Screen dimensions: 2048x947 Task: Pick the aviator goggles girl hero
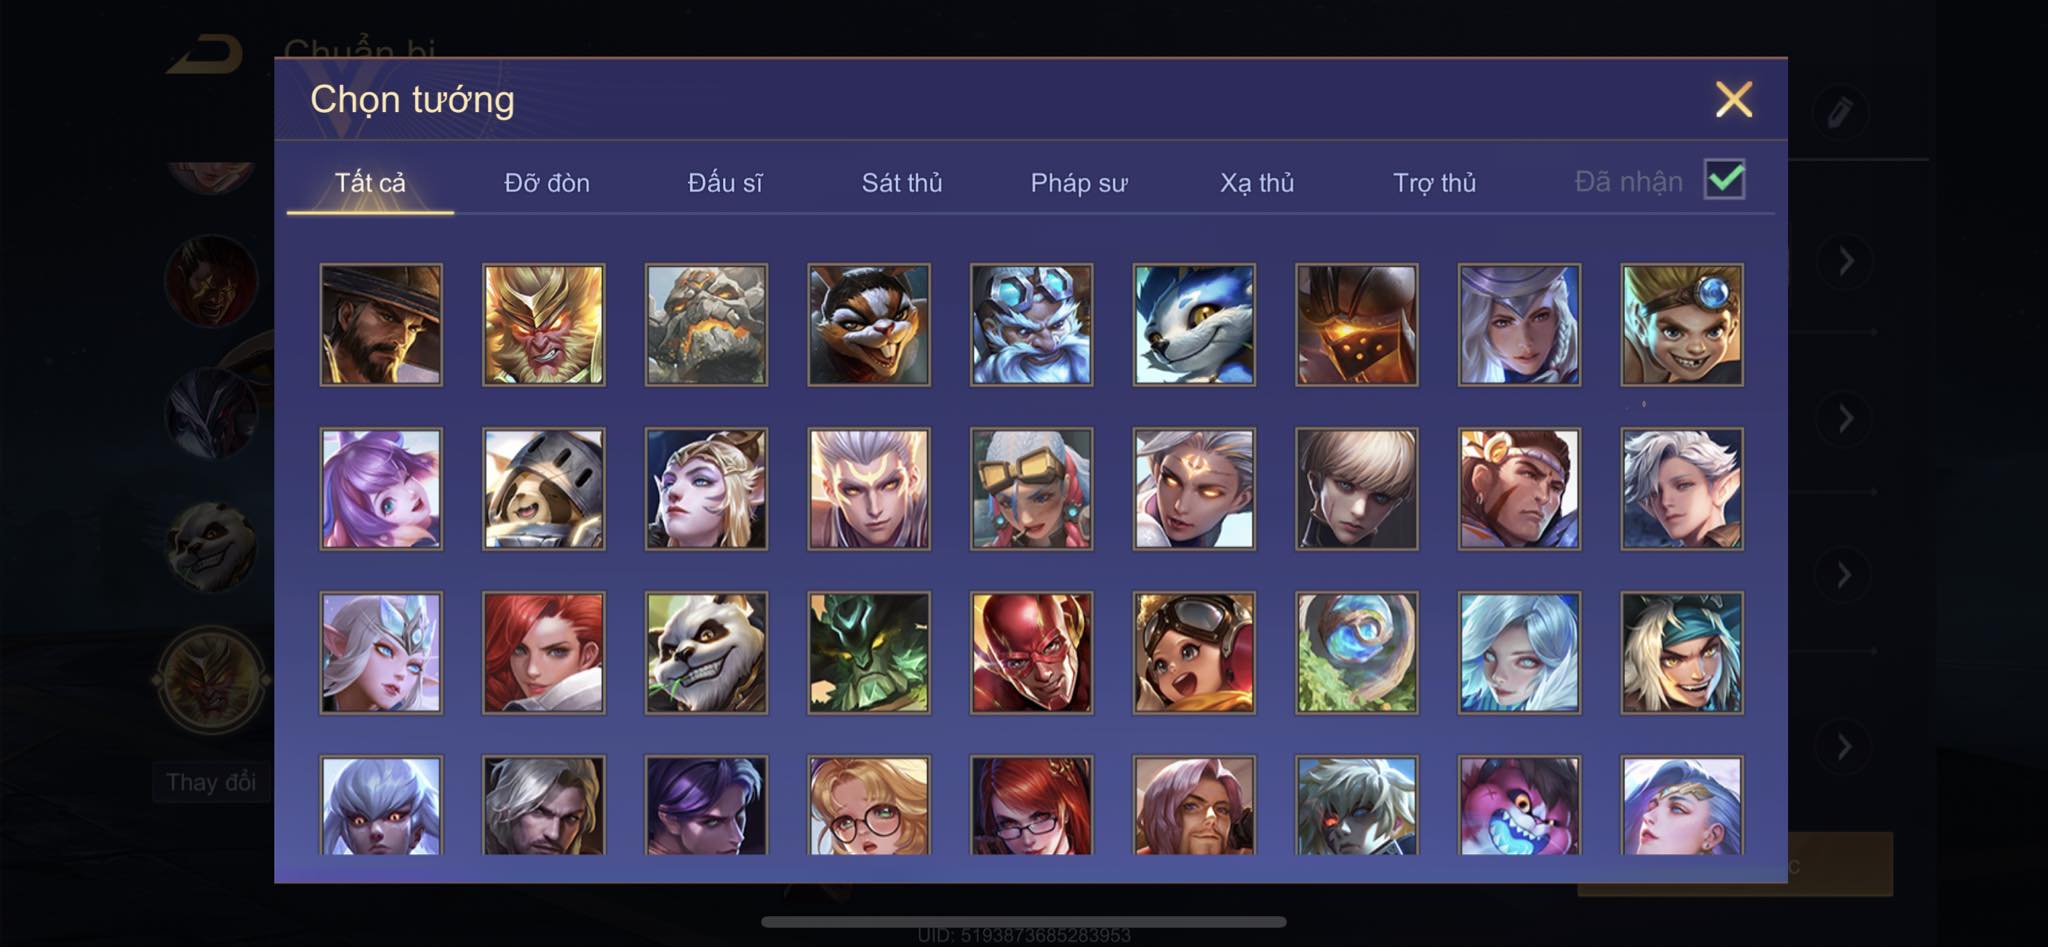point(1194,652)
